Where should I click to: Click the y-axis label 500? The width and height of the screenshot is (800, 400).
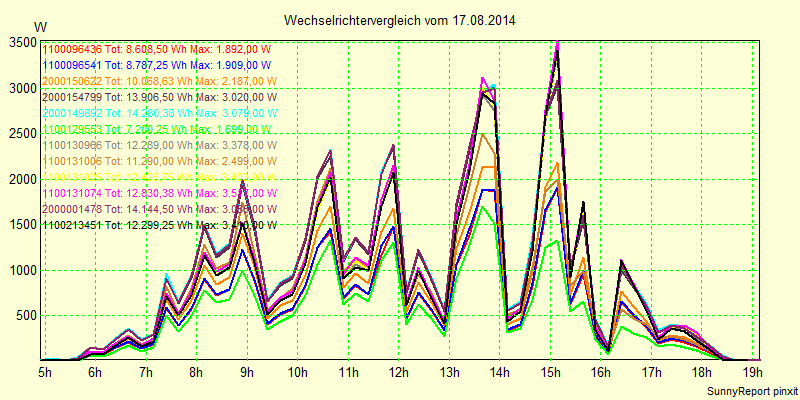click(x=27, y=316)
